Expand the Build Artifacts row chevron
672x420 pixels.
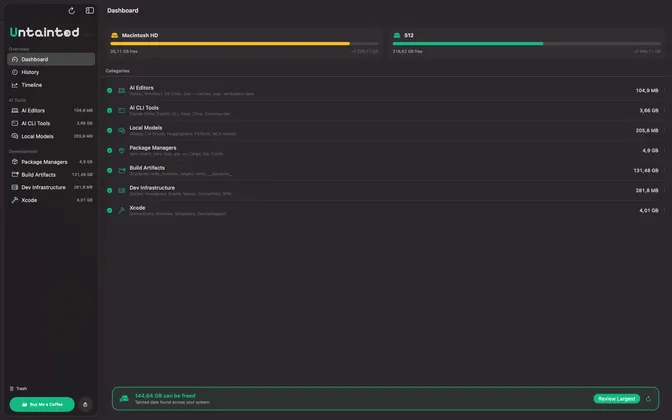pos(665,171)
